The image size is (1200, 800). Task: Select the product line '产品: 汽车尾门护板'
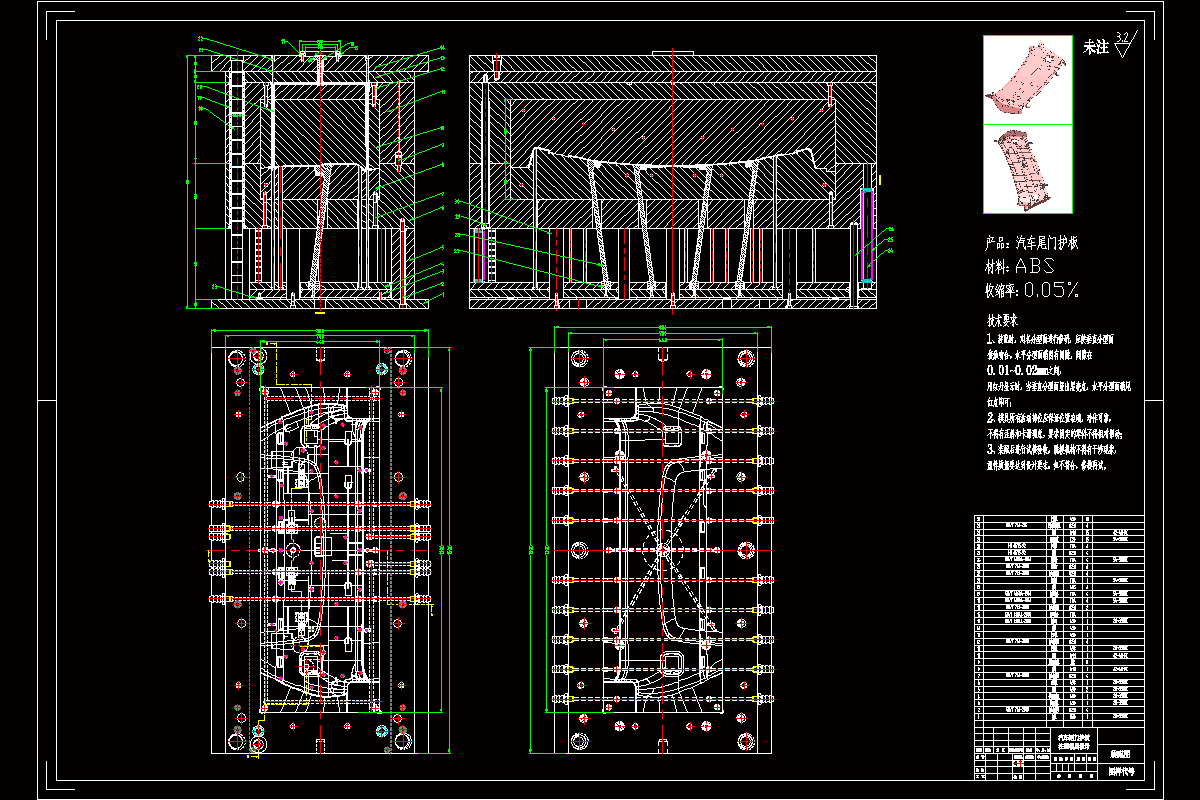click(x=1032, y=243)
